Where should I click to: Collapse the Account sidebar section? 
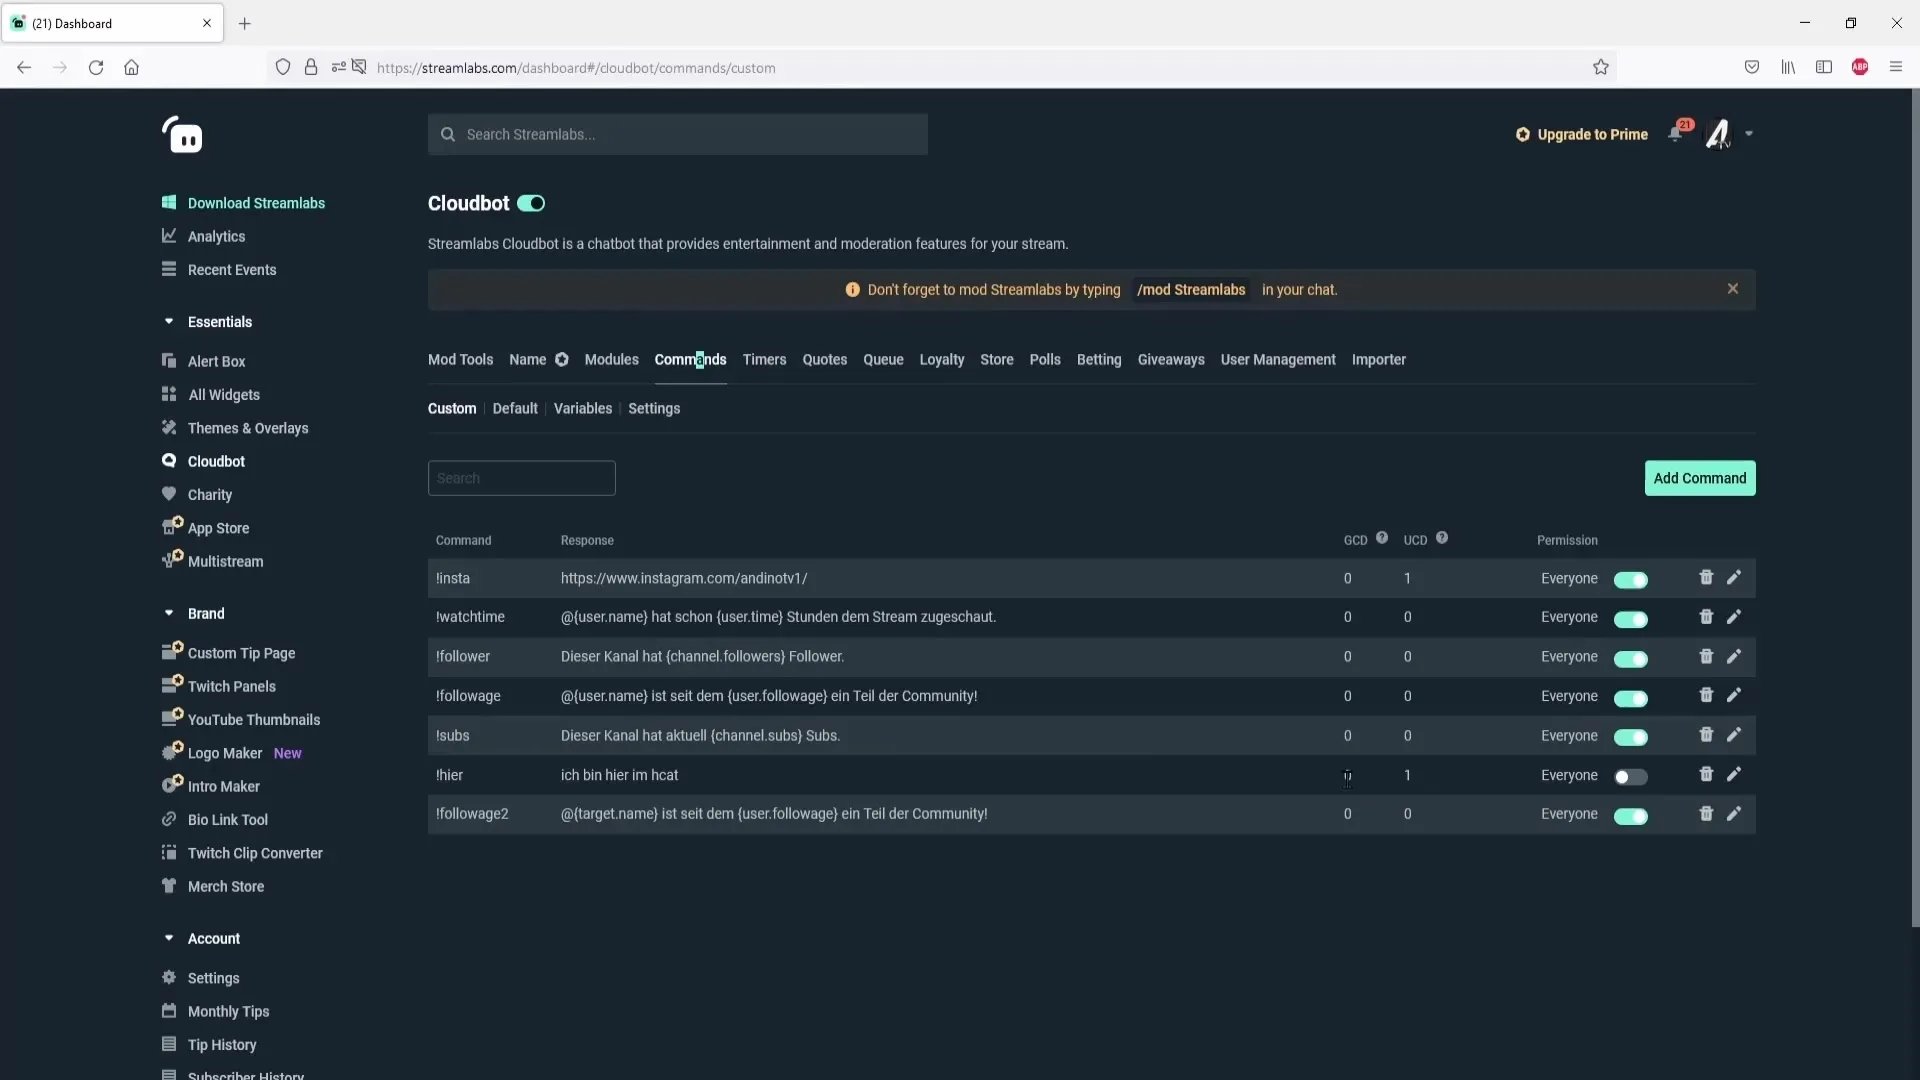169,938
